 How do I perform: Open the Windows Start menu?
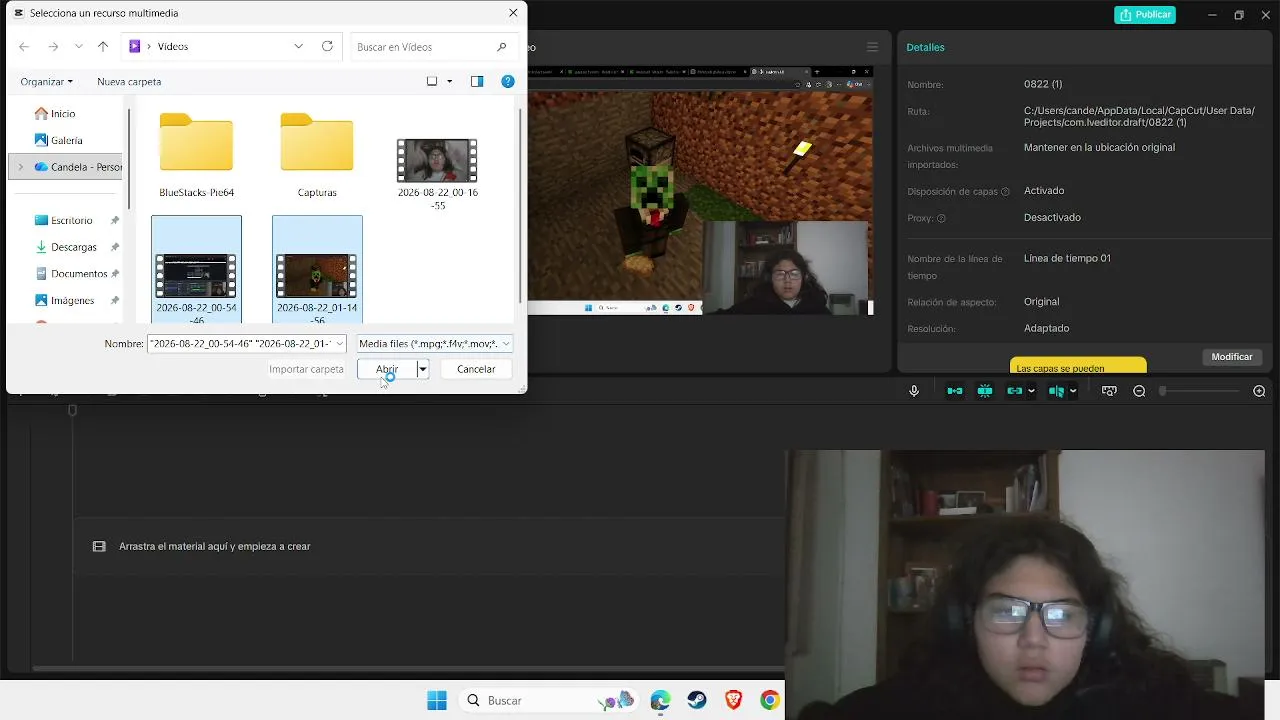pyautogui.click(x=437, y=700)
